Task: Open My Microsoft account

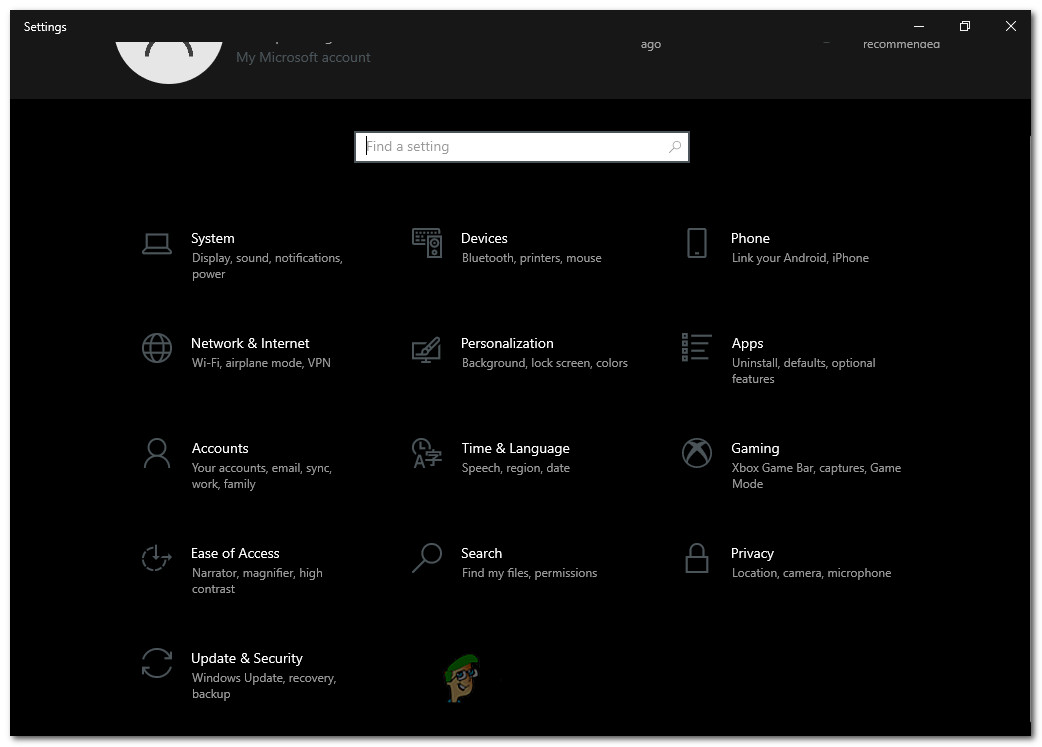Action: click(x=303, y=57)
